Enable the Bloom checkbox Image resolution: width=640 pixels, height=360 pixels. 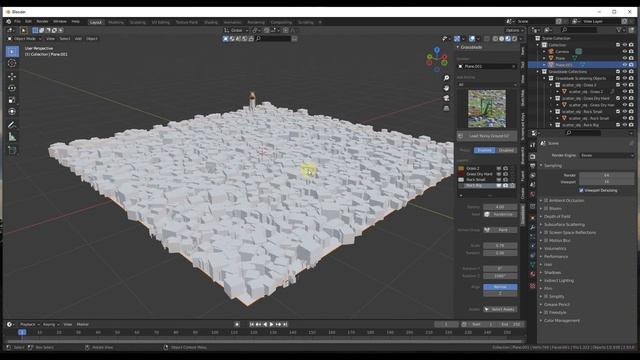[x=546, y=209]
